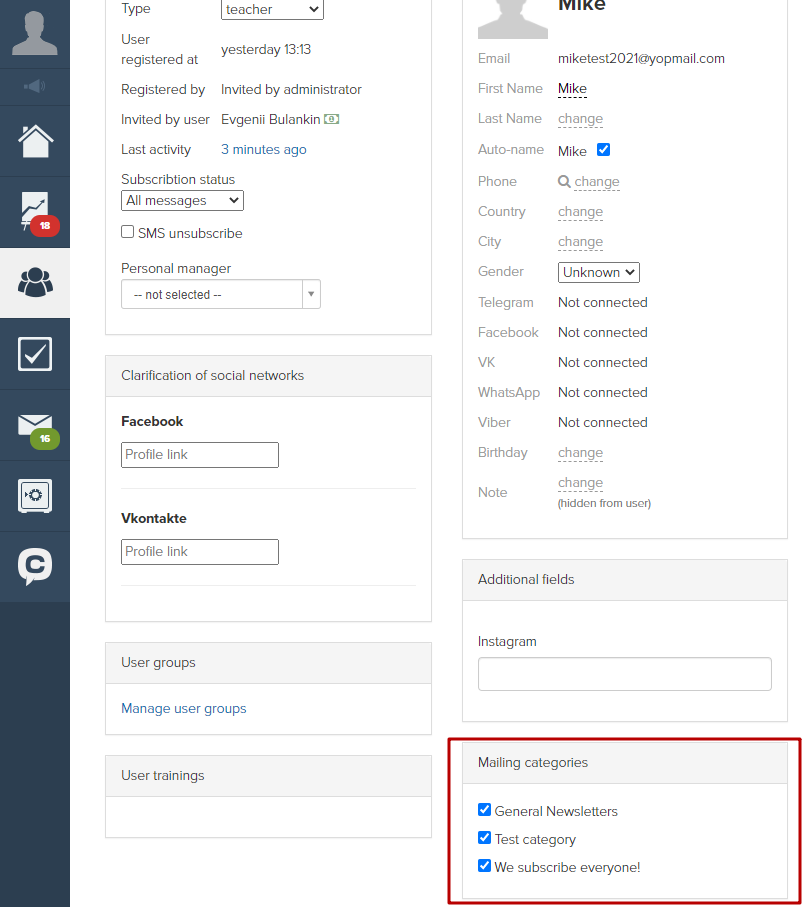
Task: Click change link for Last Name
Action: pyautogui.click(x=580, y=119)
